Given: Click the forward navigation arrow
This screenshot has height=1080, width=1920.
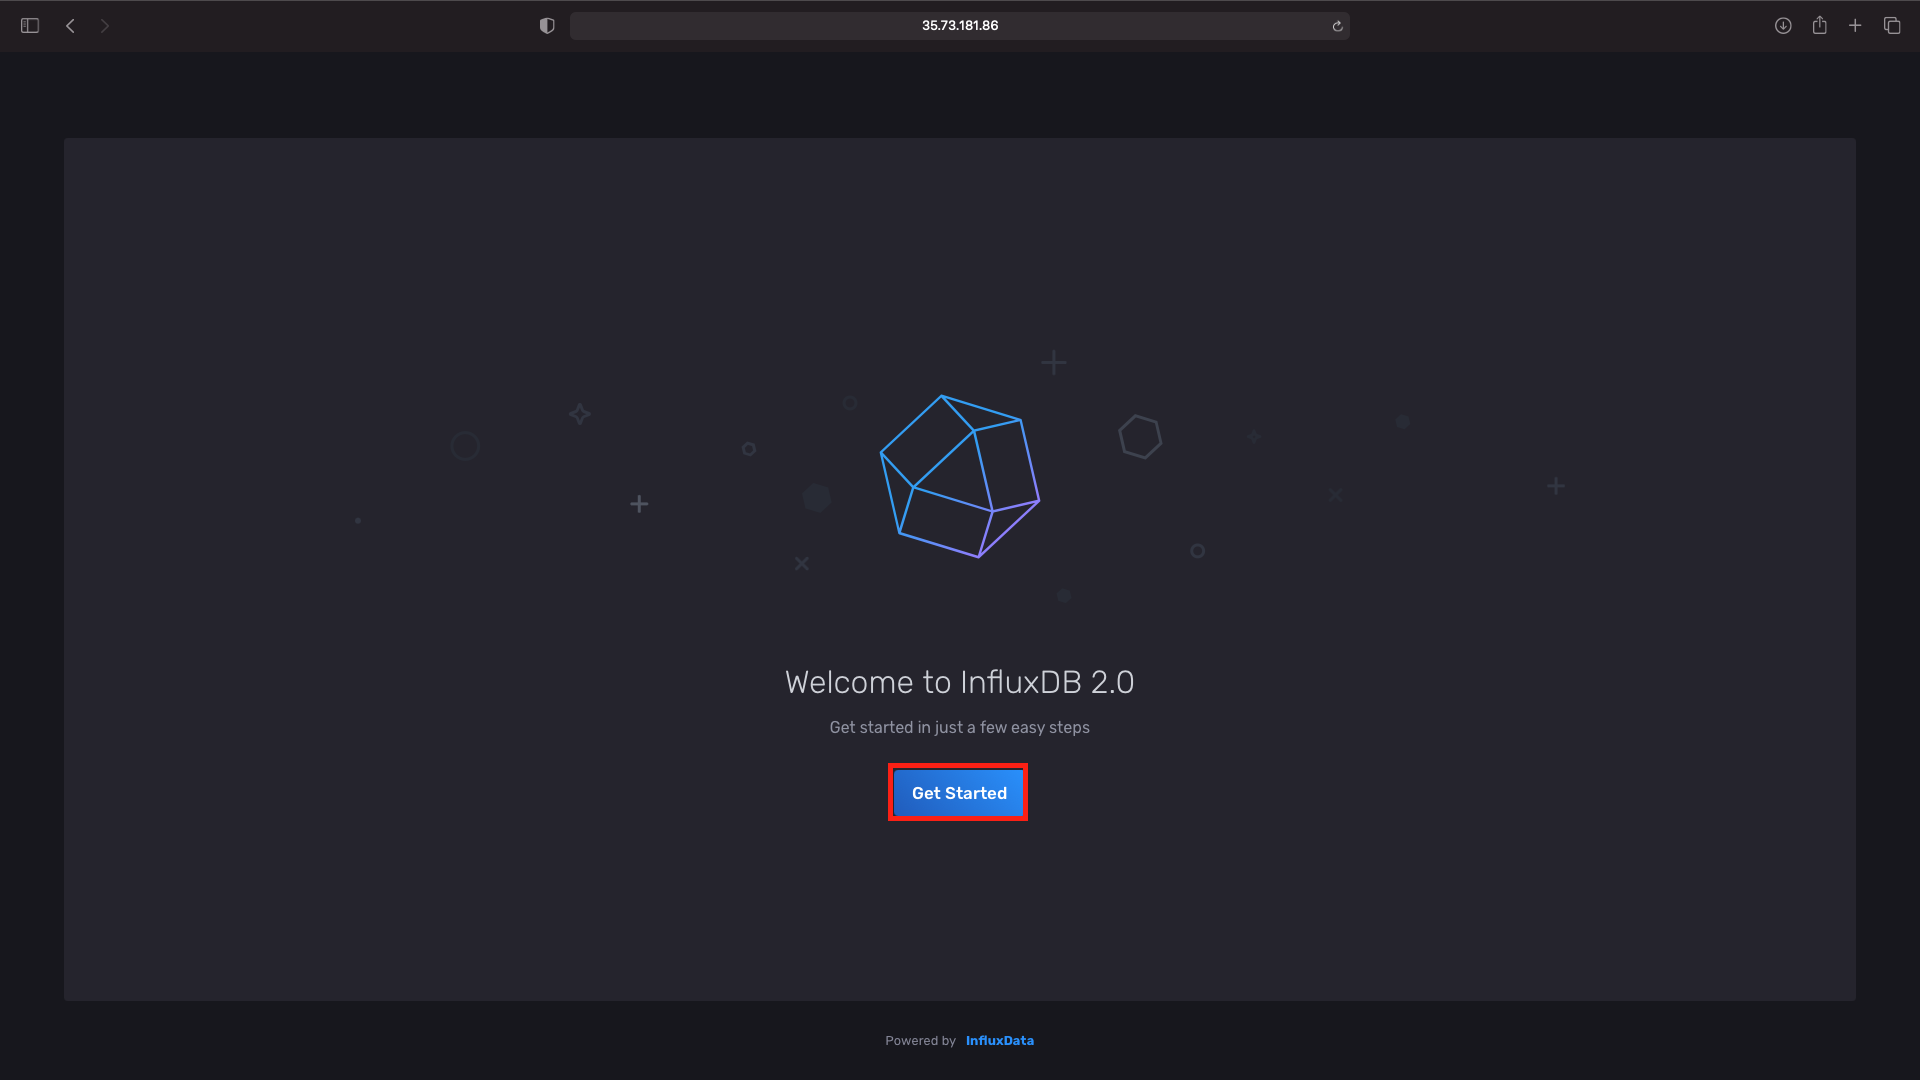Looking at the screenshot, I should point(105,26).
